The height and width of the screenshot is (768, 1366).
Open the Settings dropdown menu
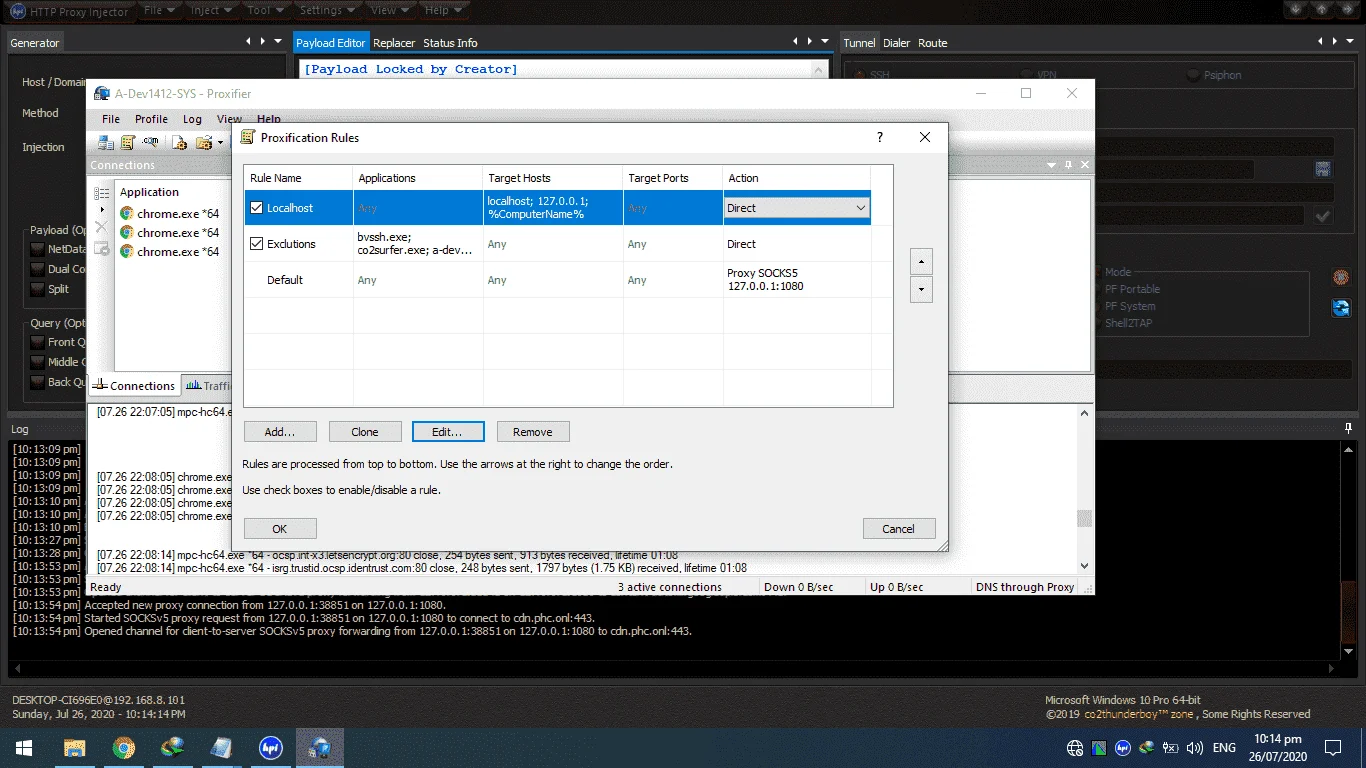328,10
